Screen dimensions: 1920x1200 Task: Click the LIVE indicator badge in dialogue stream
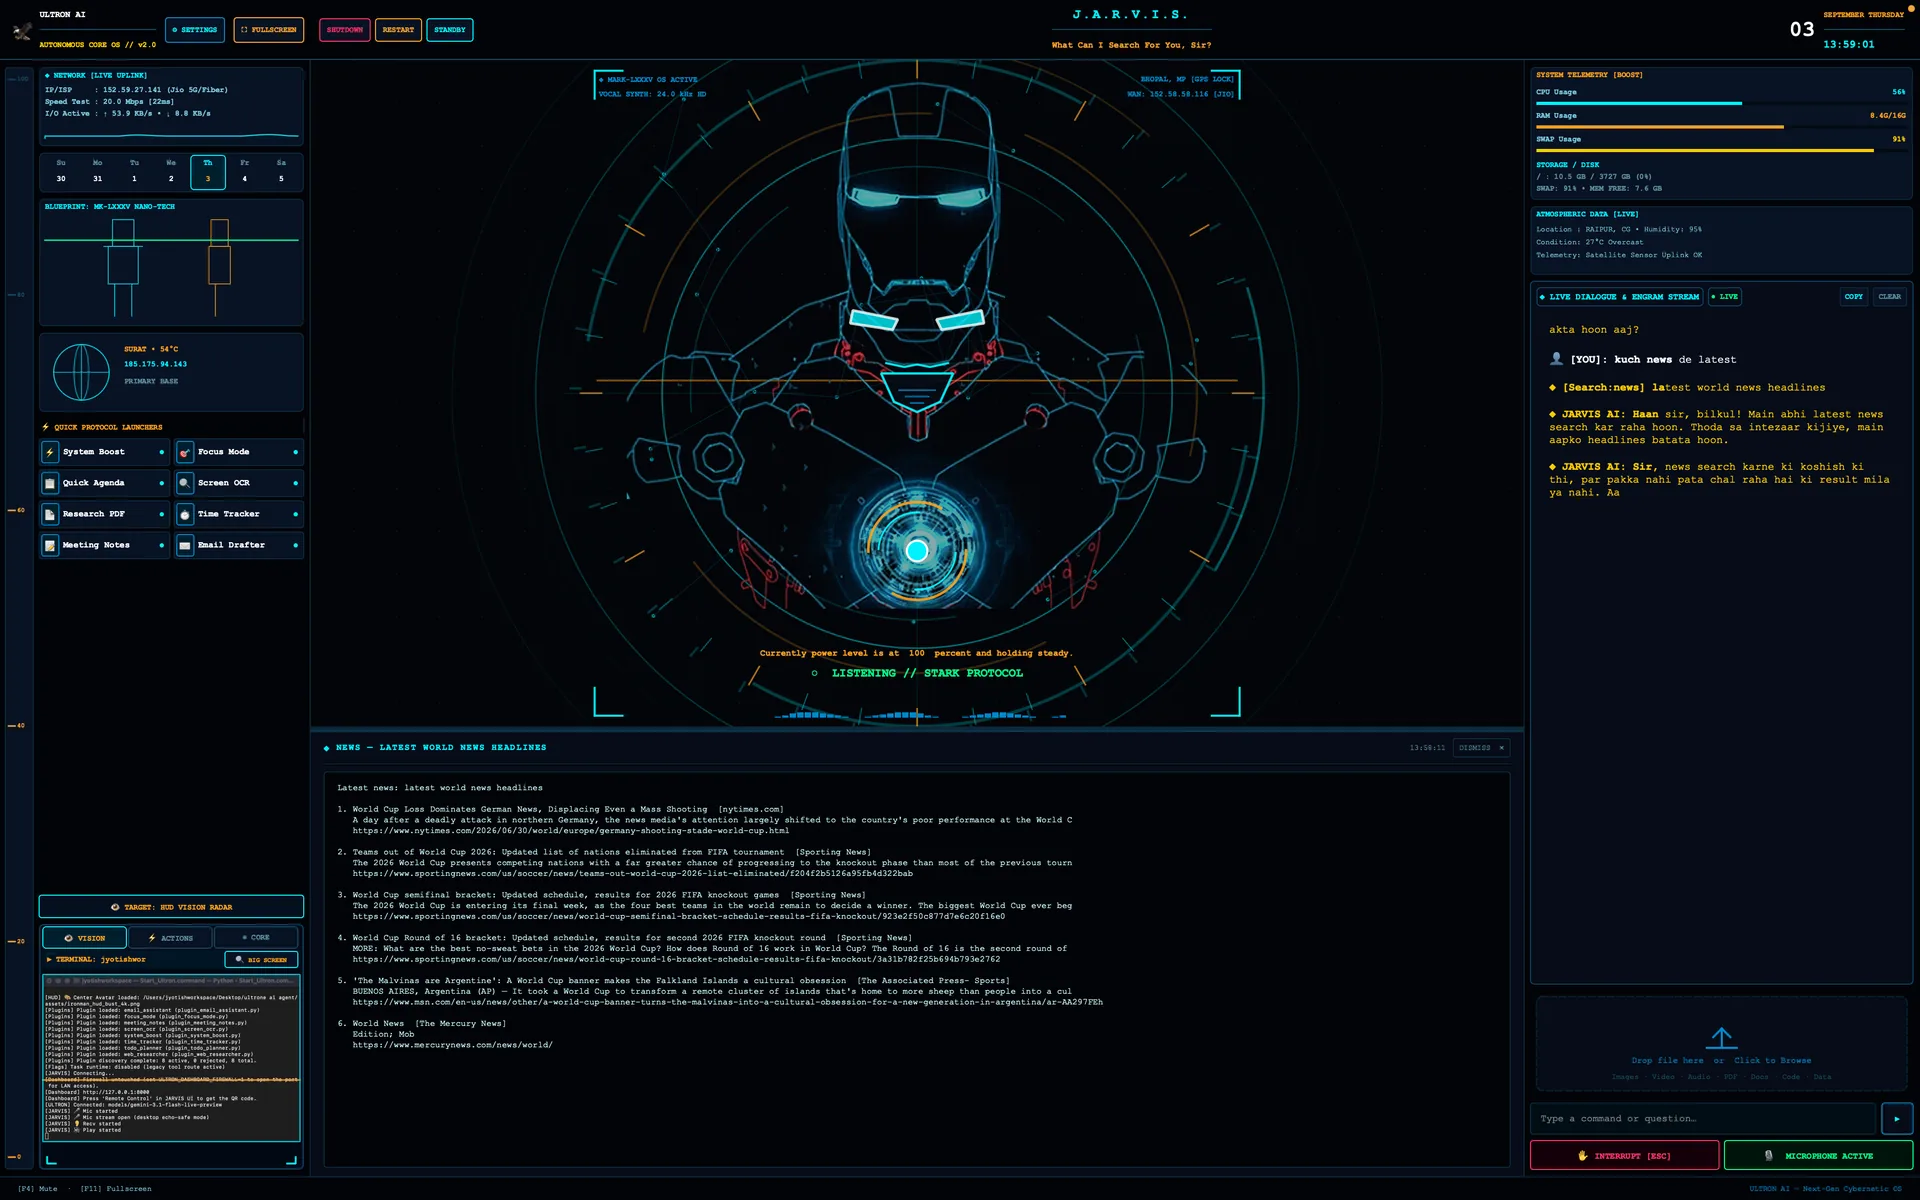[1725, 297]
